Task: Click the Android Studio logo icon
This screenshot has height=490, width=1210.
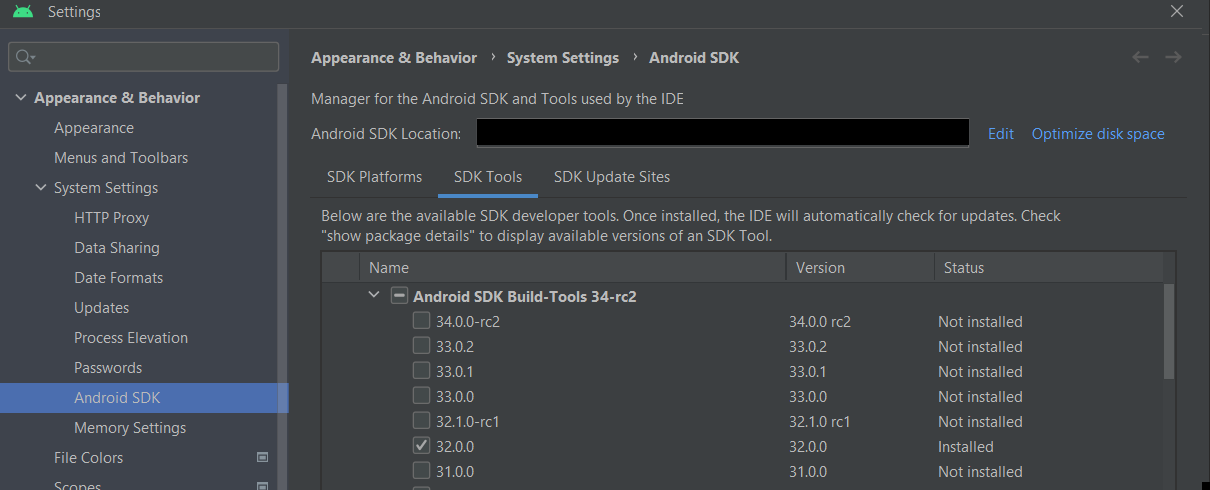Action: (x=23, y=12)
